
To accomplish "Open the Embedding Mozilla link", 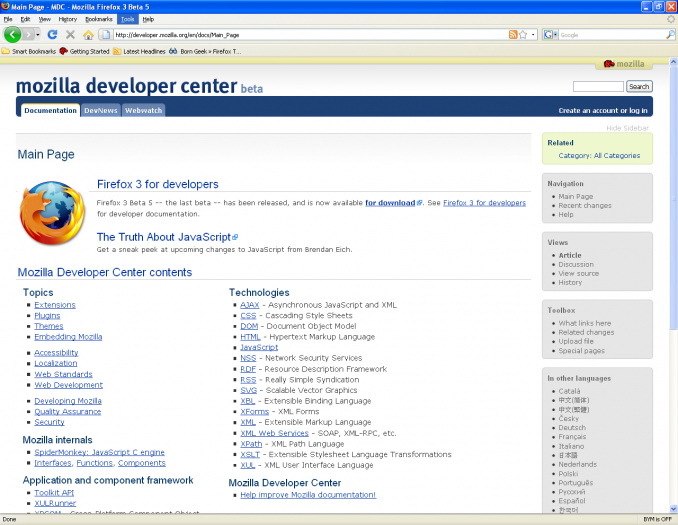I will (68, 337).
